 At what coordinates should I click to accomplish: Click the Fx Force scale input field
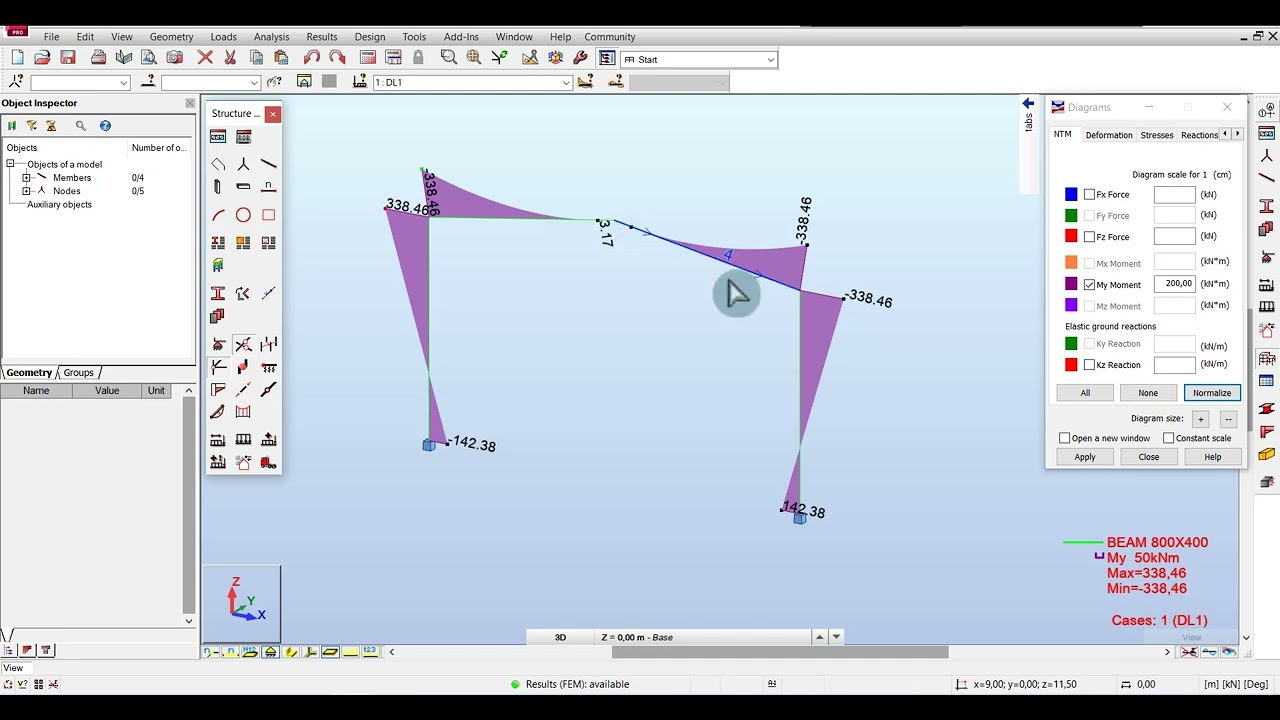1175,195
